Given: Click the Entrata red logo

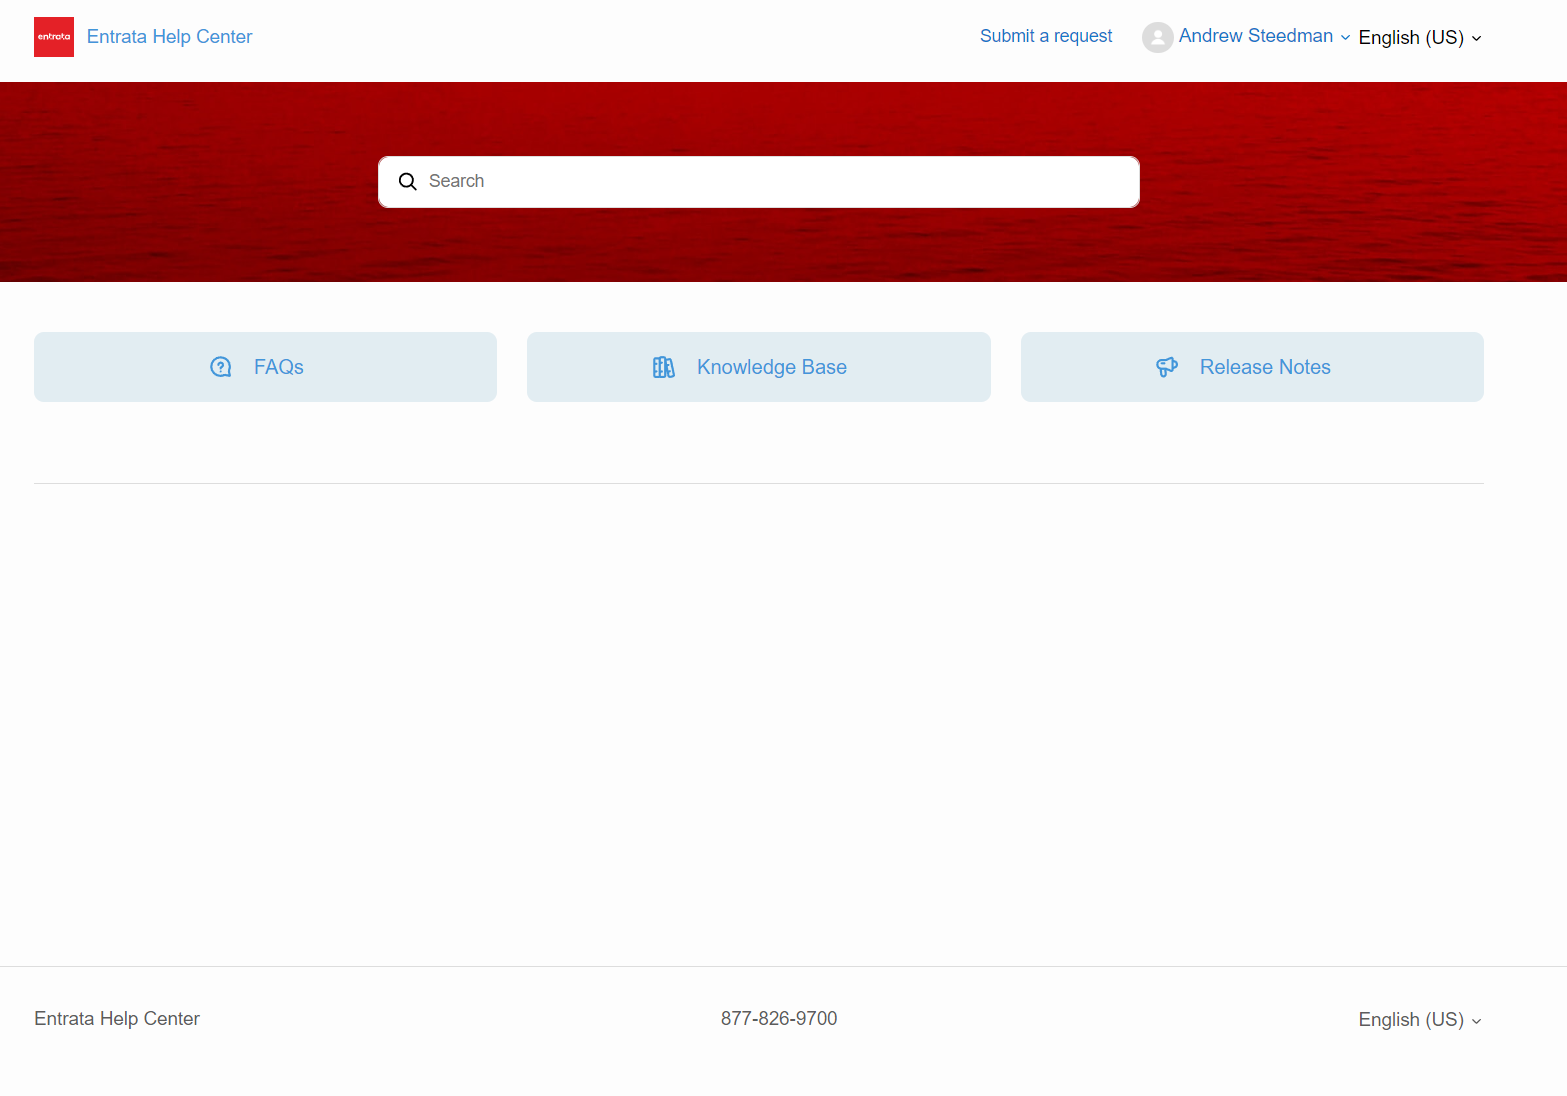Looking at the screenshot, I should (x=54, y=37).
